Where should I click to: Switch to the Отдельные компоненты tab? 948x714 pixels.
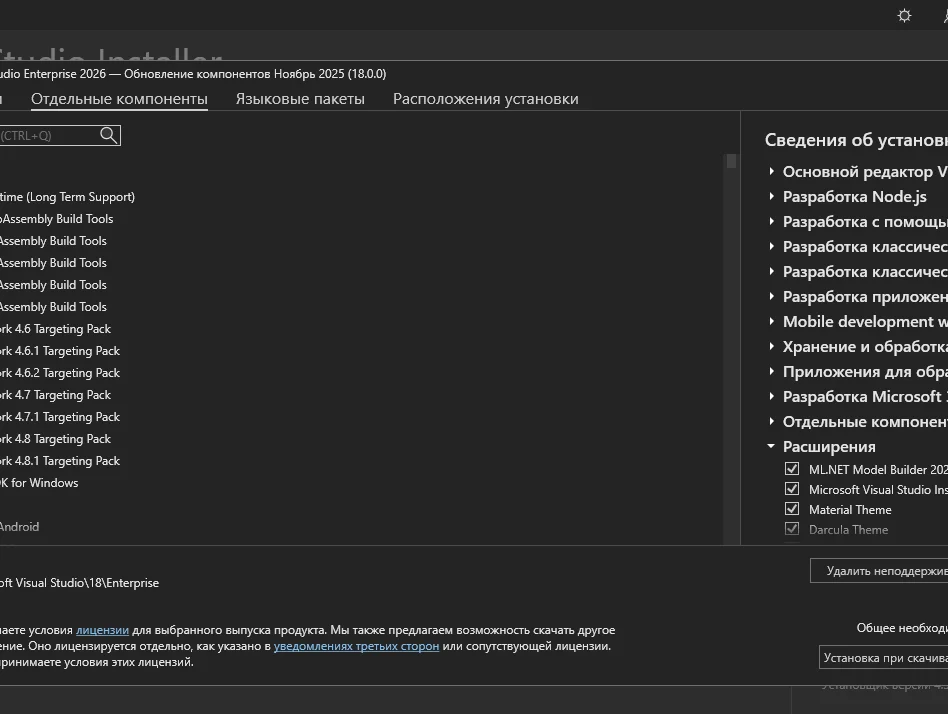119,99
